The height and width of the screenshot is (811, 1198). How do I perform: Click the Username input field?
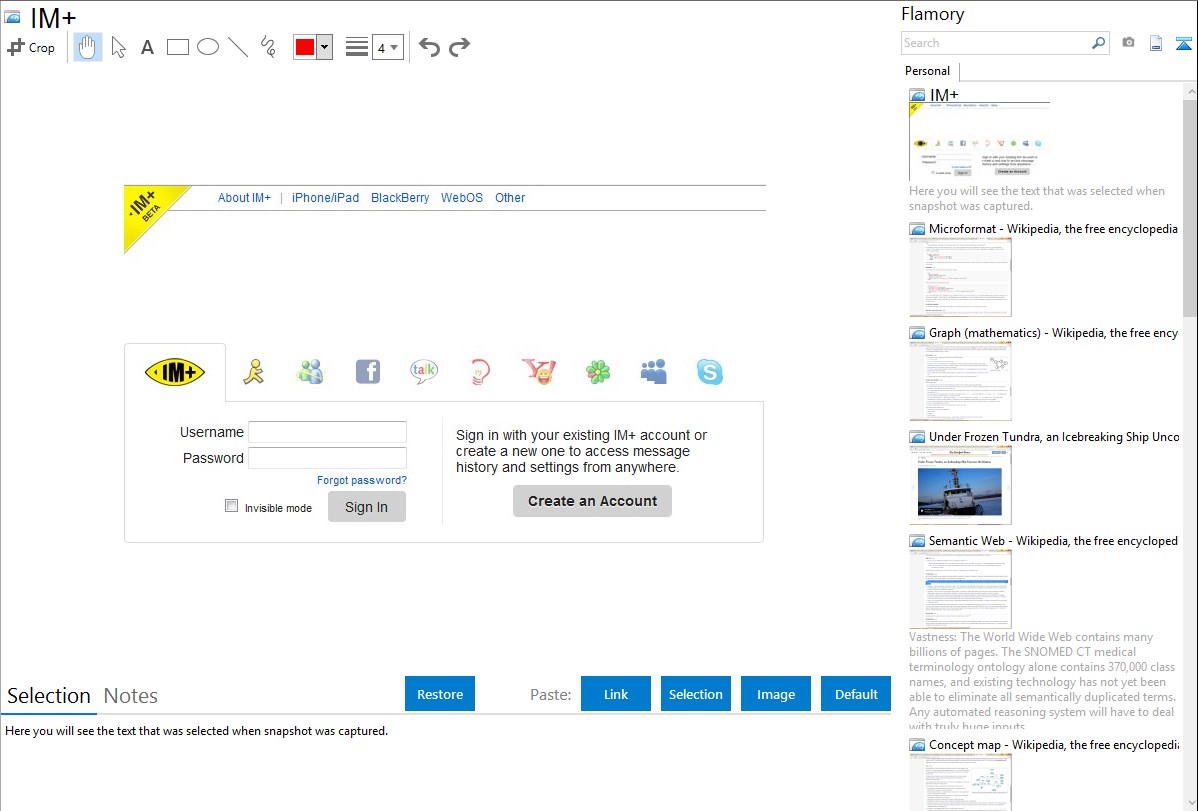pos(327,432)
